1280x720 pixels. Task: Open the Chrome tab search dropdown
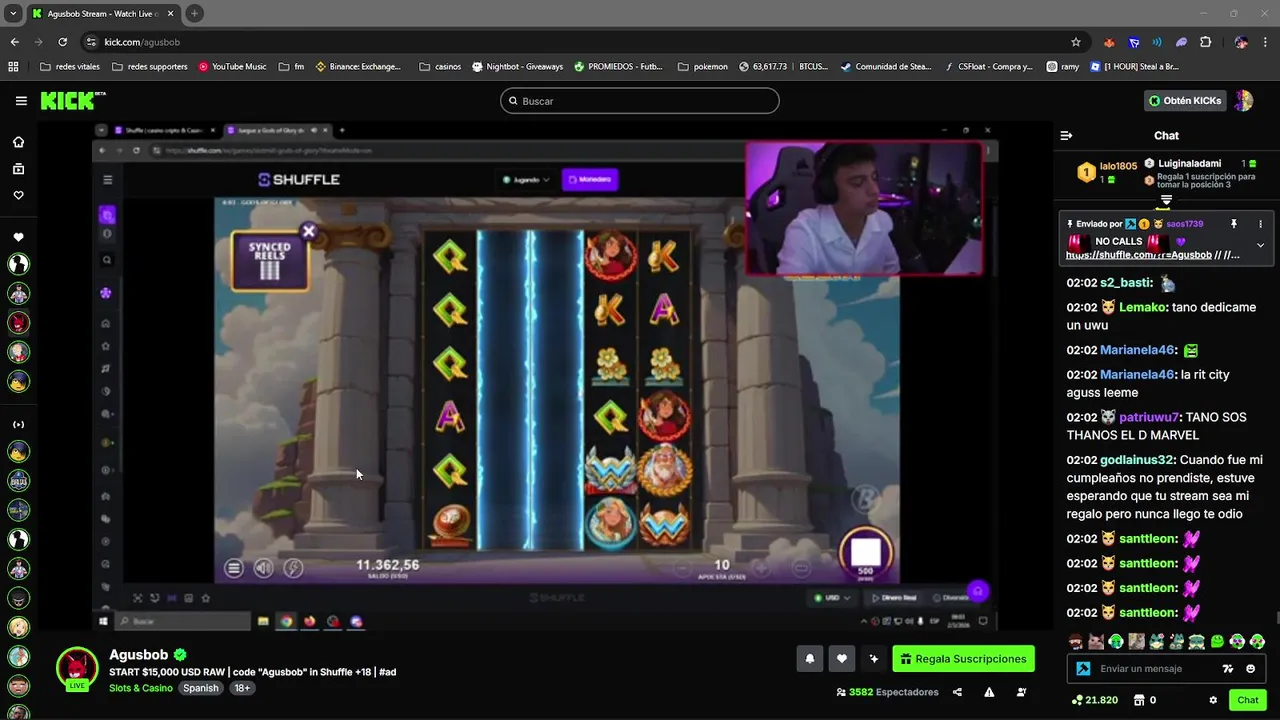click(x=13, y=13)
